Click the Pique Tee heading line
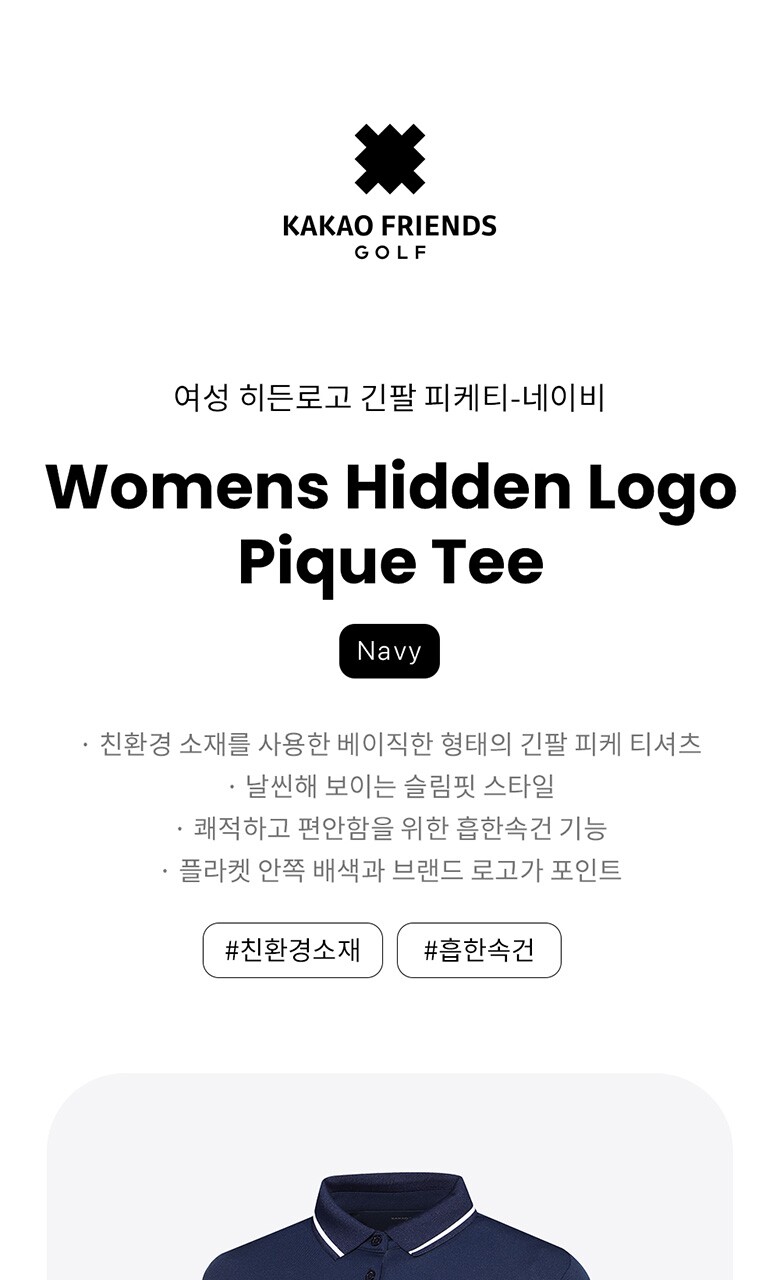The image size is (780, 1280). [x=391, y=563]
